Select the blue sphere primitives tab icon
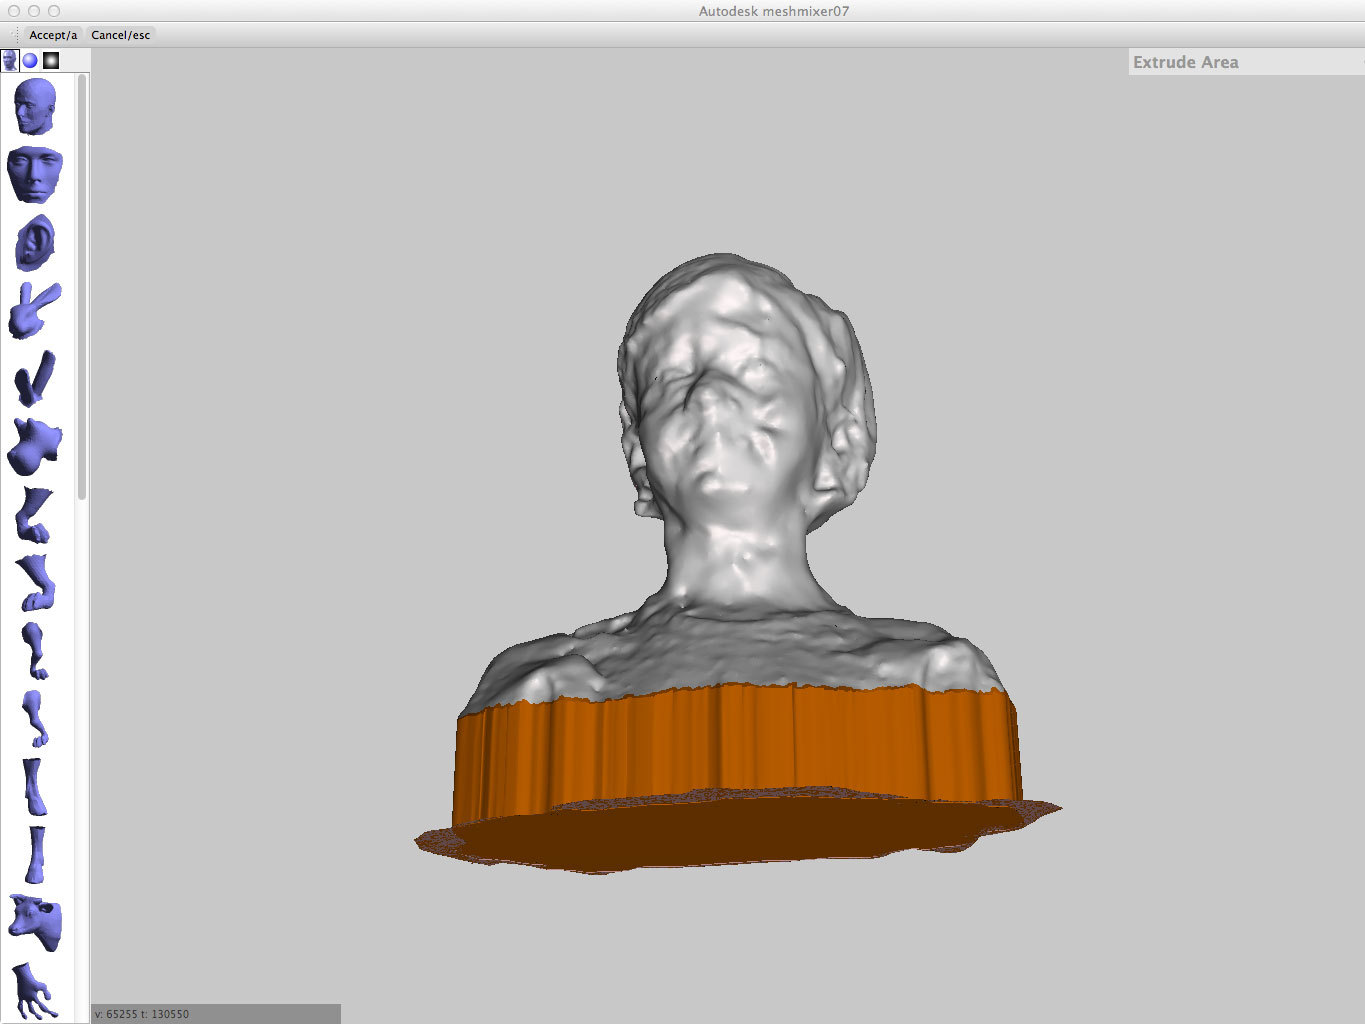Viewport: 1365px width, 1024px height. coord(30,60)
